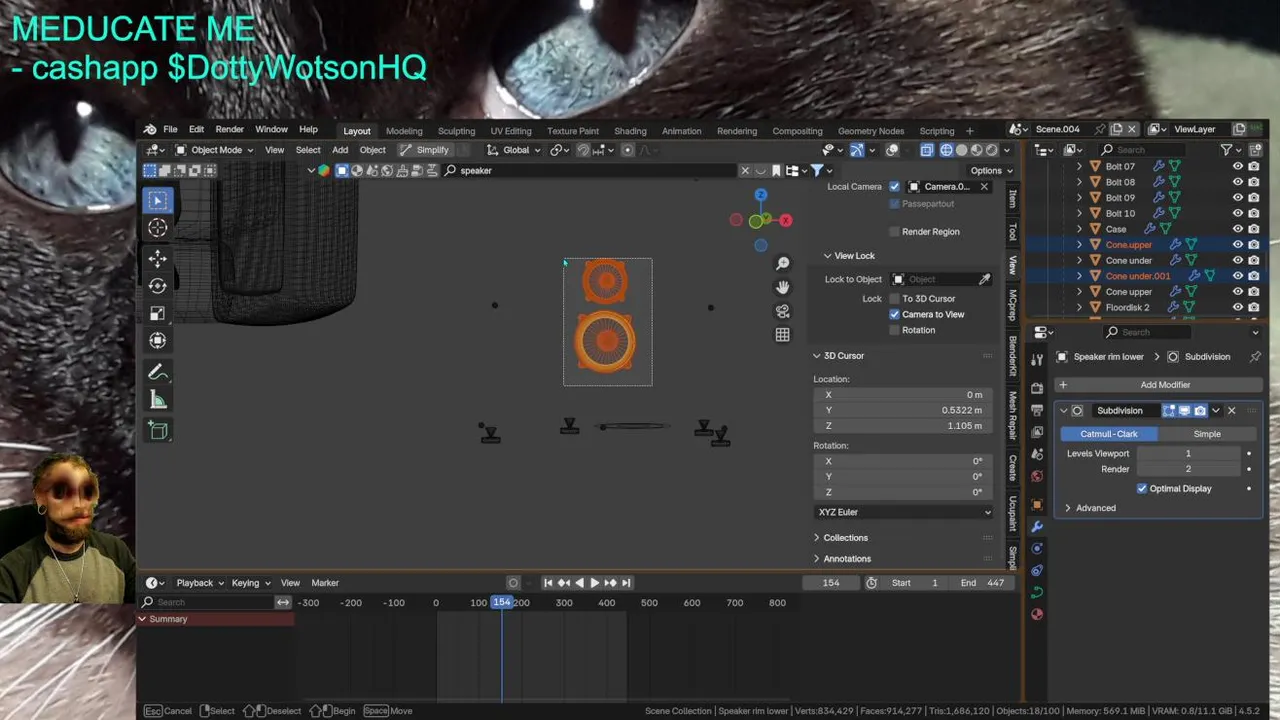Open the Object Mode dropdown
Screen dimensions: 1280x720
tap(214, 150)
